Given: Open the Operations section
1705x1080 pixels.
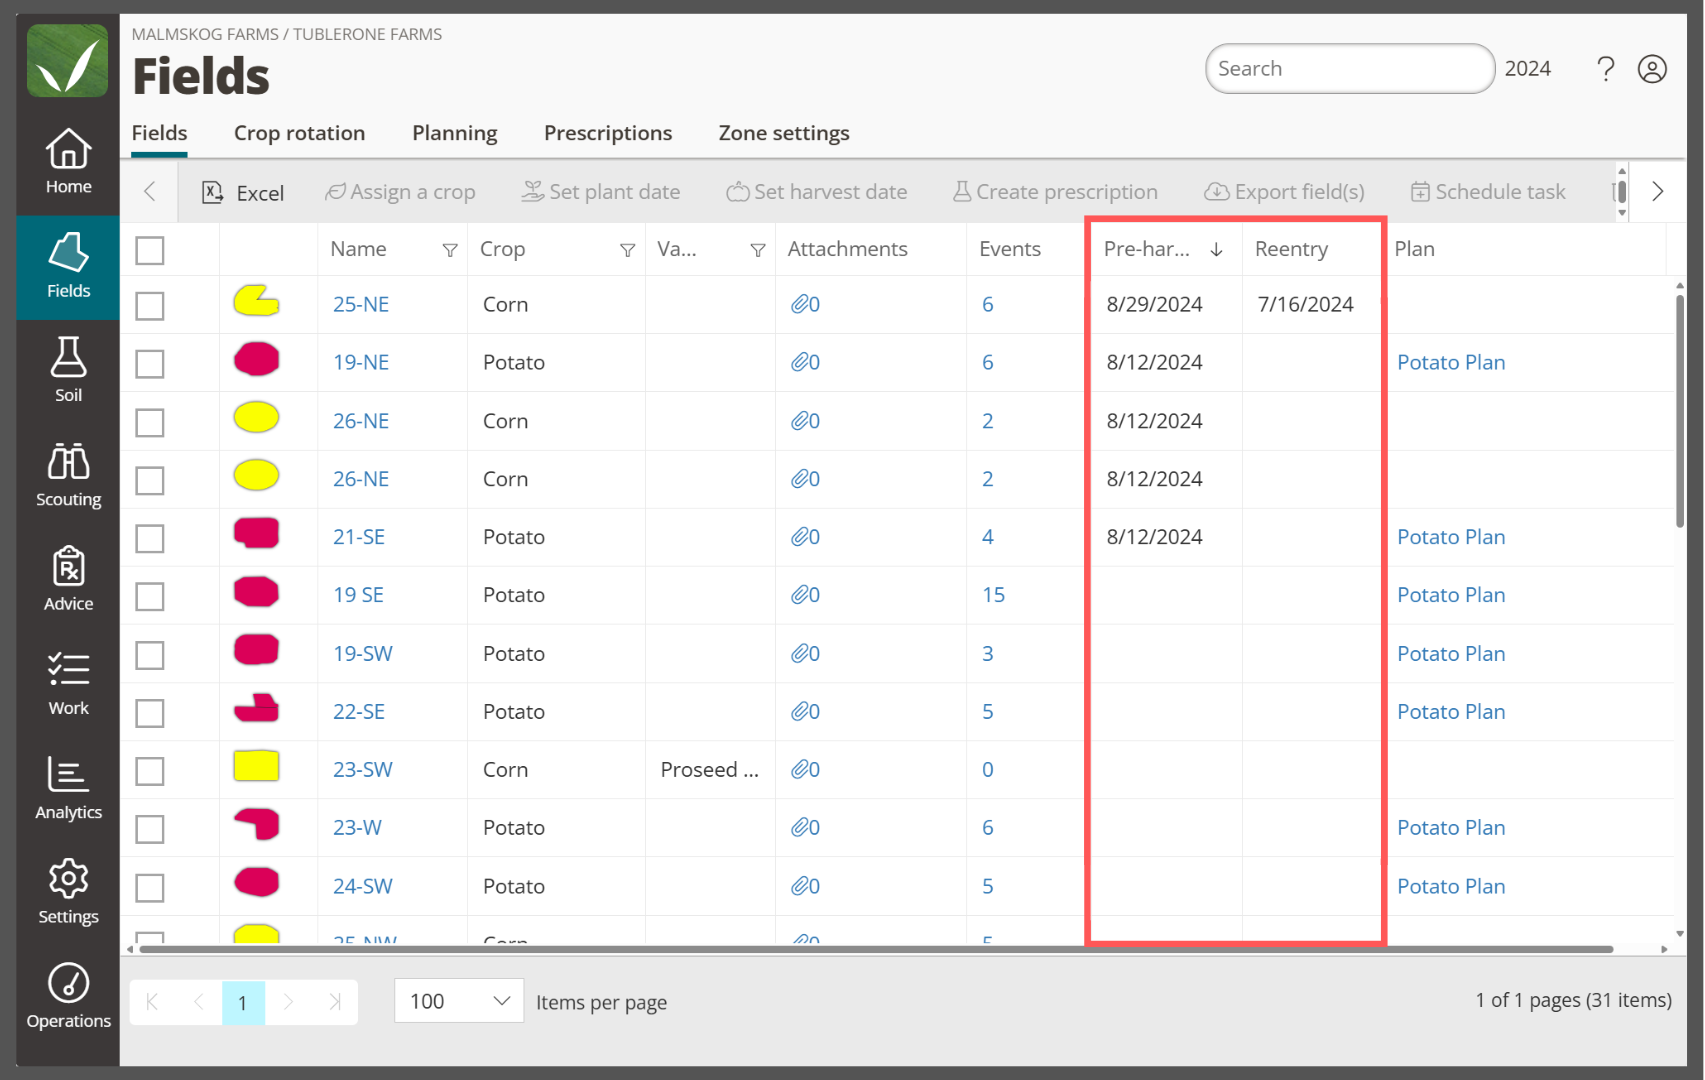Looking at the screenshot, I should pos(68,996).
